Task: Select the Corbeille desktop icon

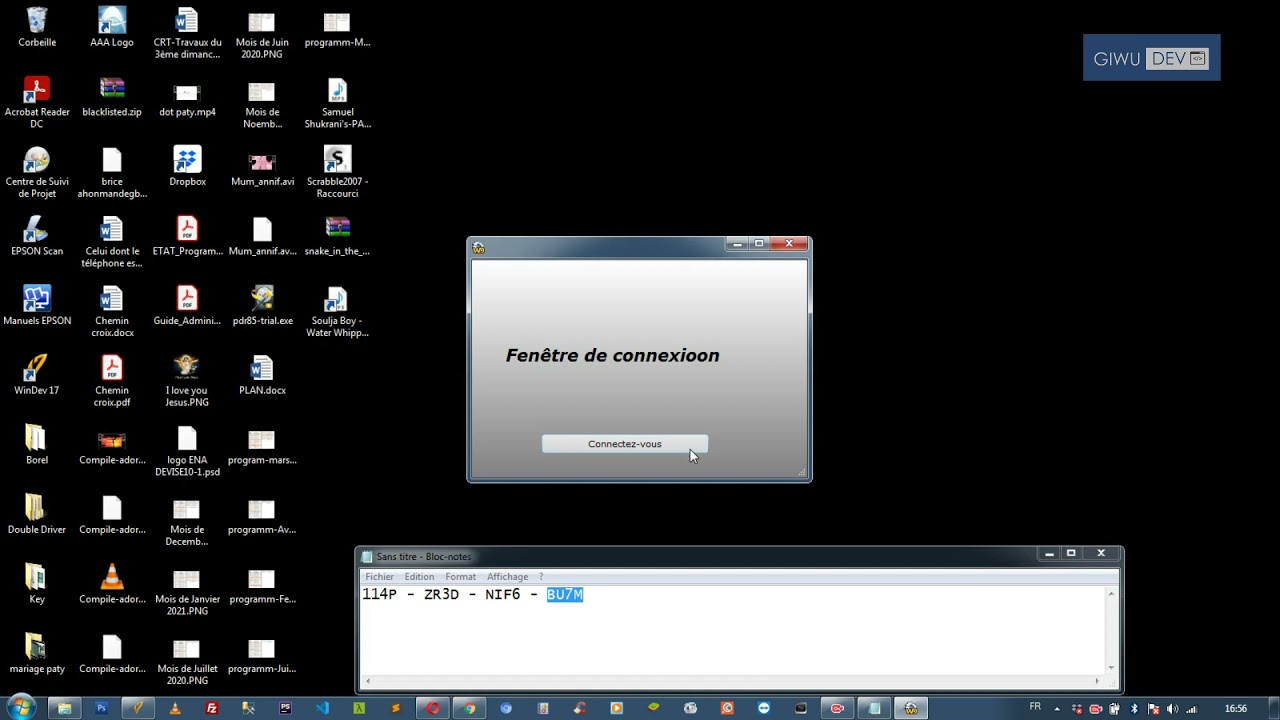Action: click(x=37, y=28)
